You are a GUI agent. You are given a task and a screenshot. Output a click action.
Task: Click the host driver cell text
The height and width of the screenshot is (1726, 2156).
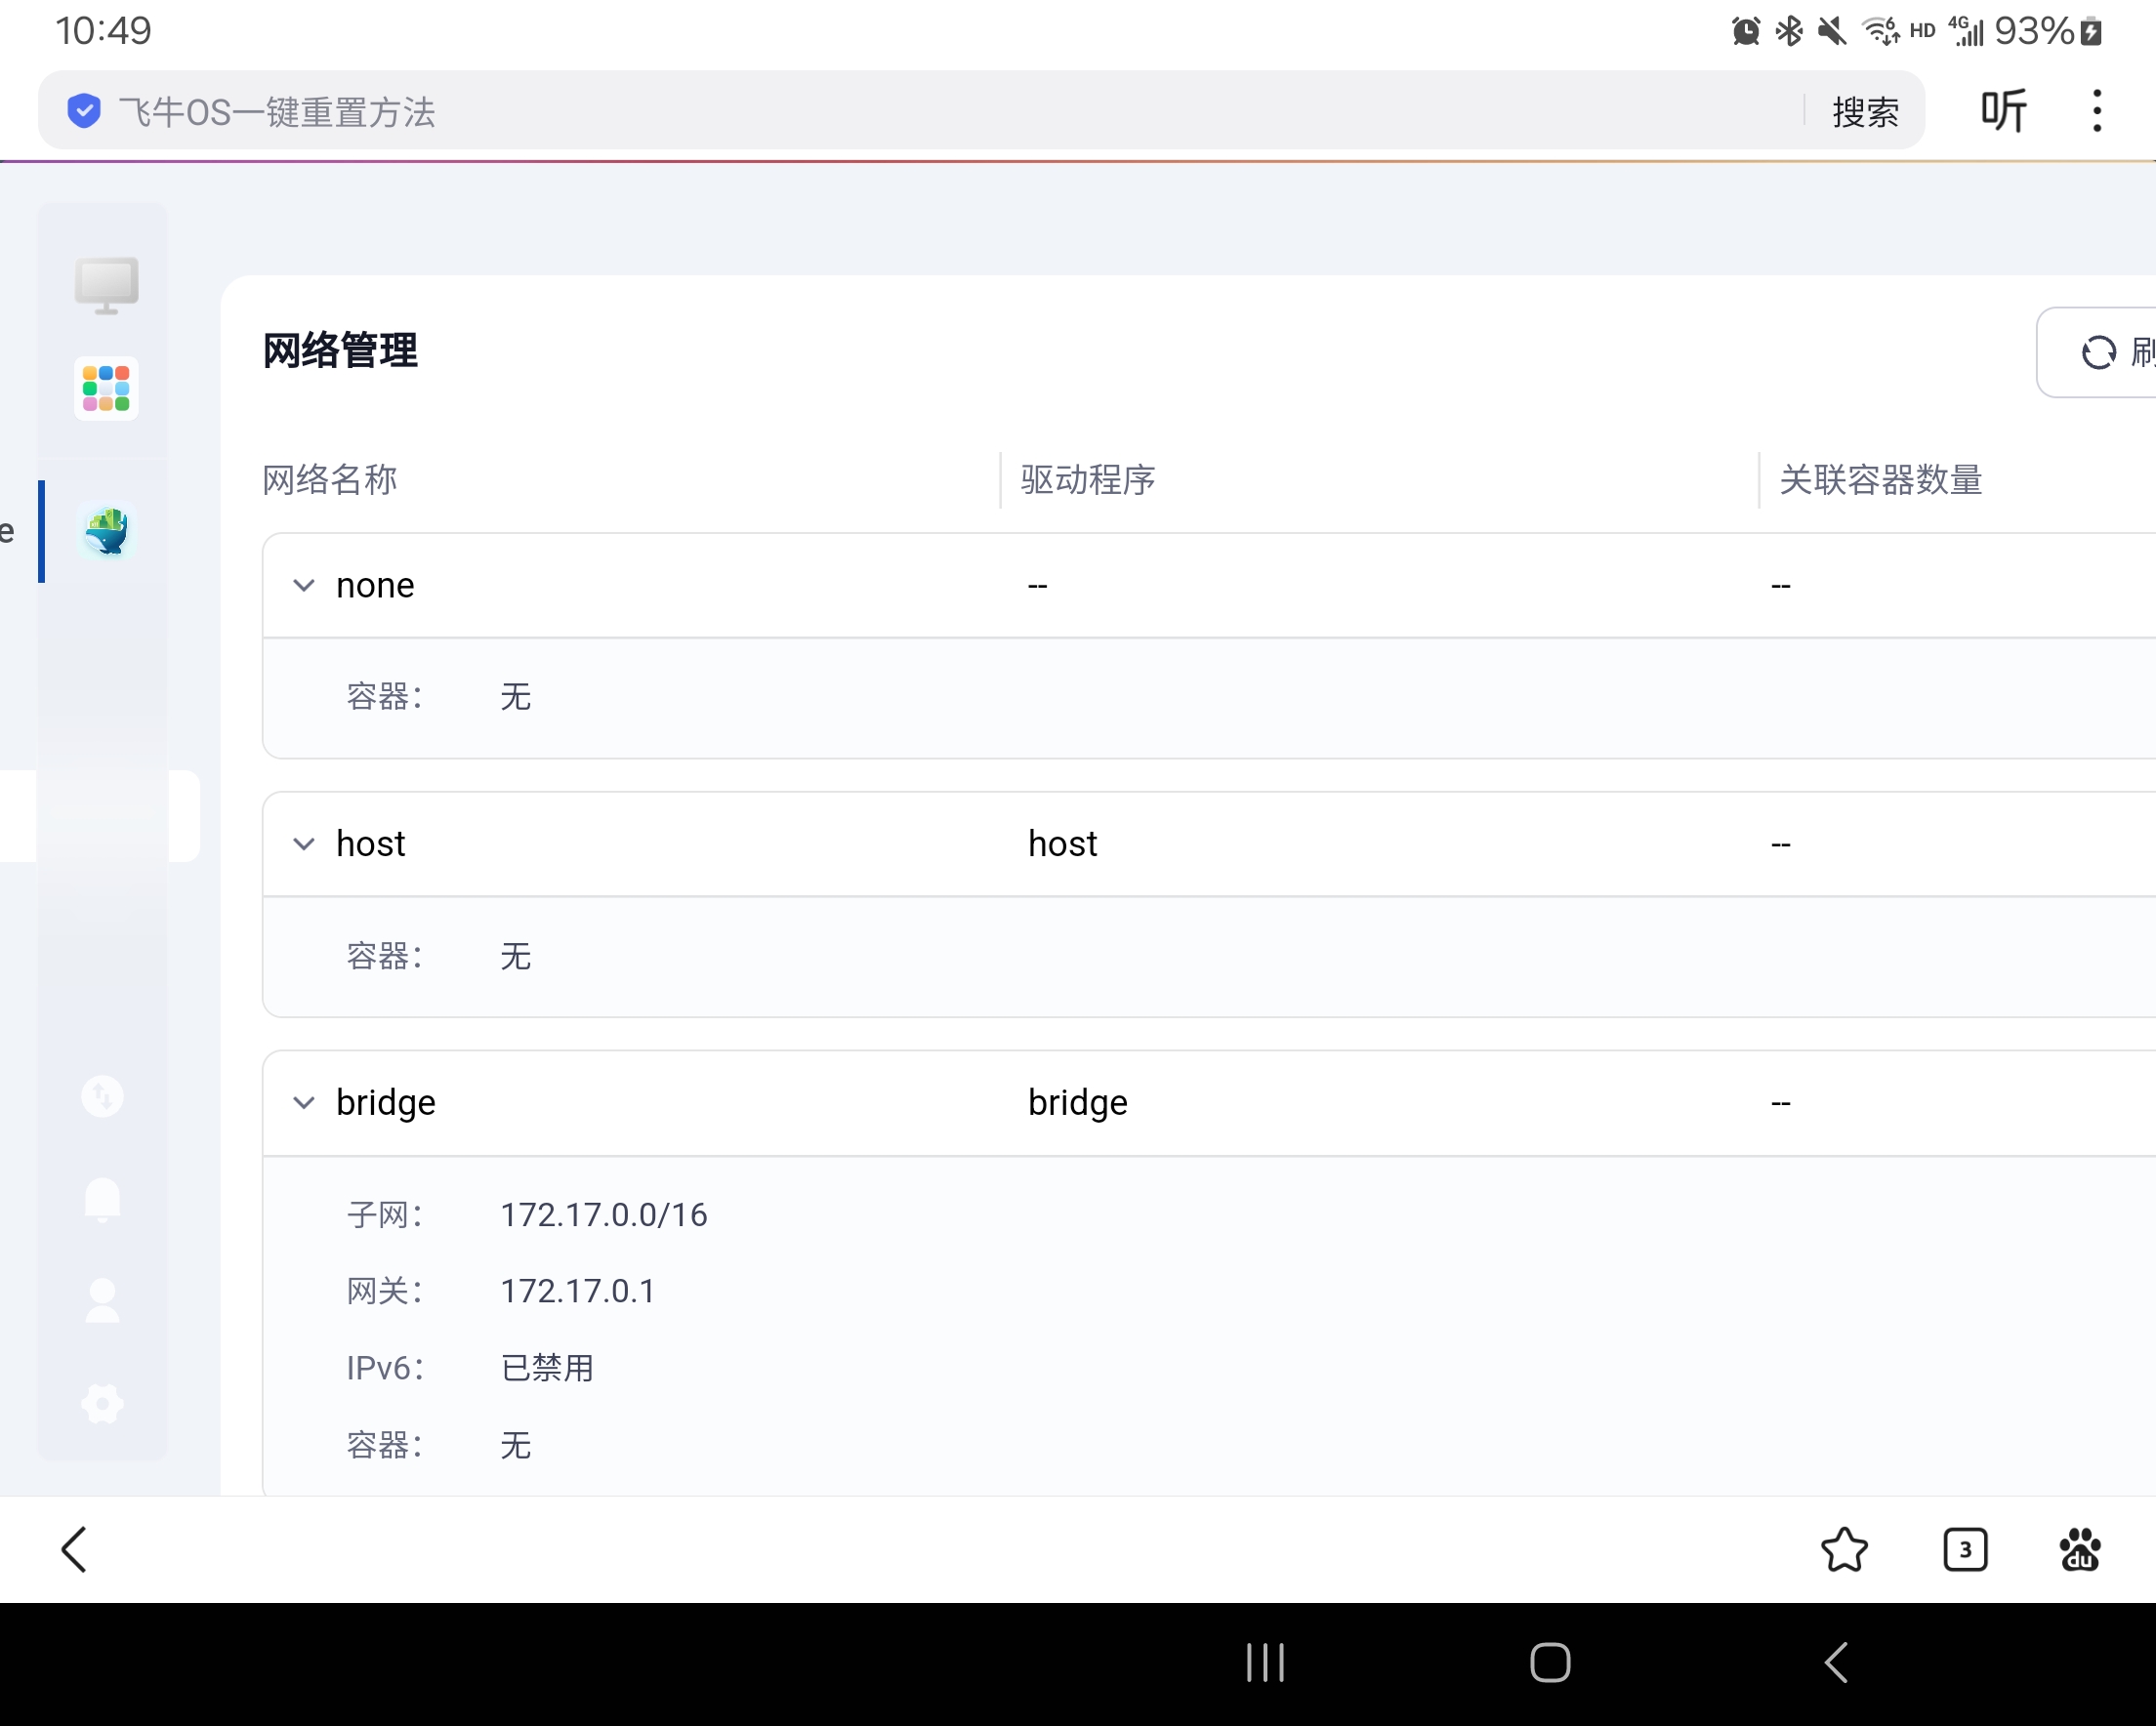[x=1062, y=844]
